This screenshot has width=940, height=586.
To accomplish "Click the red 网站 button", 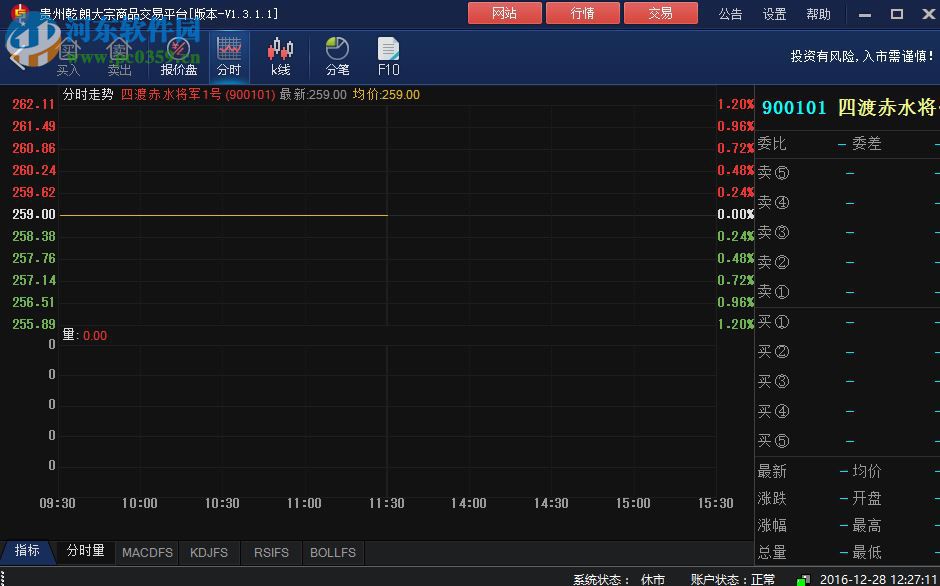I will click(x=504, y=13).
